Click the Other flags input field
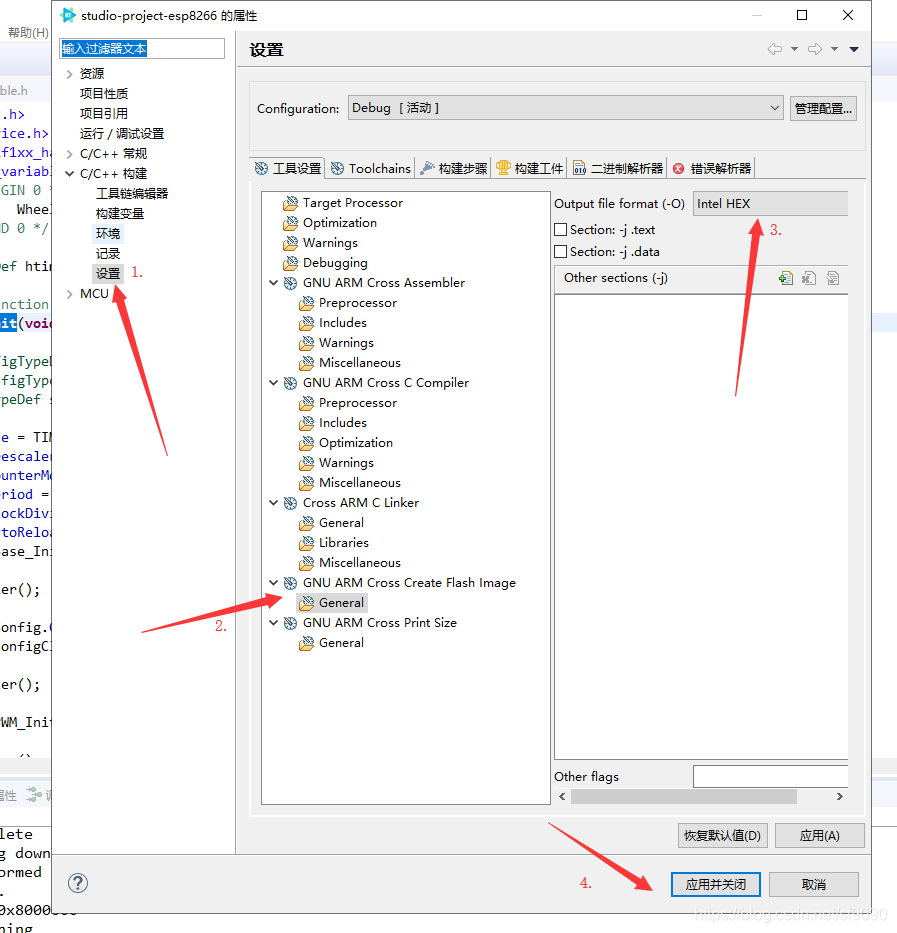897x933 pixels. 770,777
